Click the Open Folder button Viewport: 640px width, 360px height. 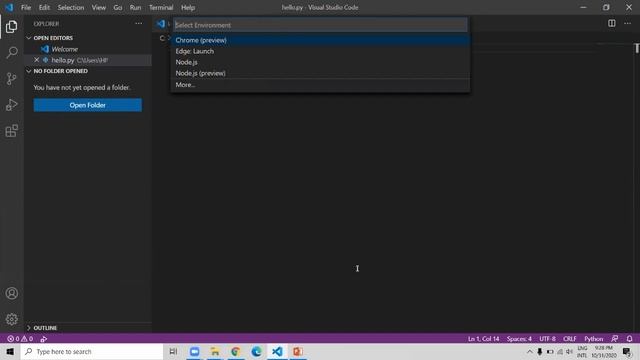(88, 105)
